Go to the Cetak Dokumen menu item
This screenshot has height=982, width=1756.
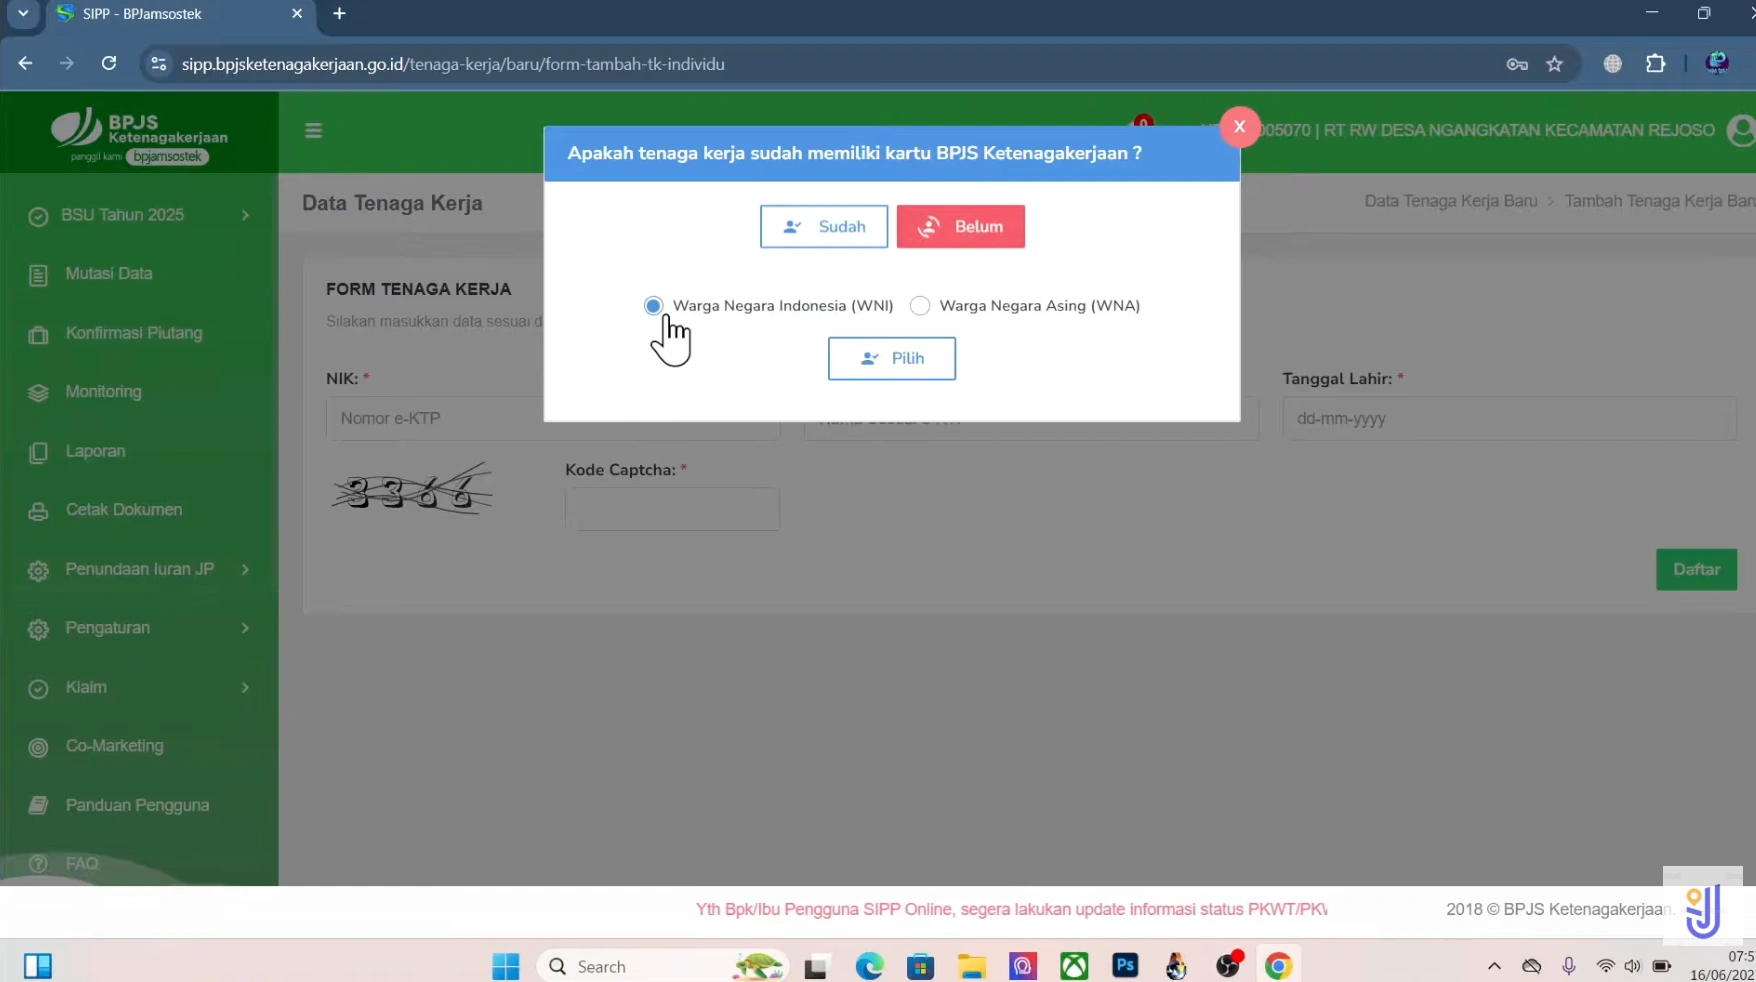(x=123, y=510)
